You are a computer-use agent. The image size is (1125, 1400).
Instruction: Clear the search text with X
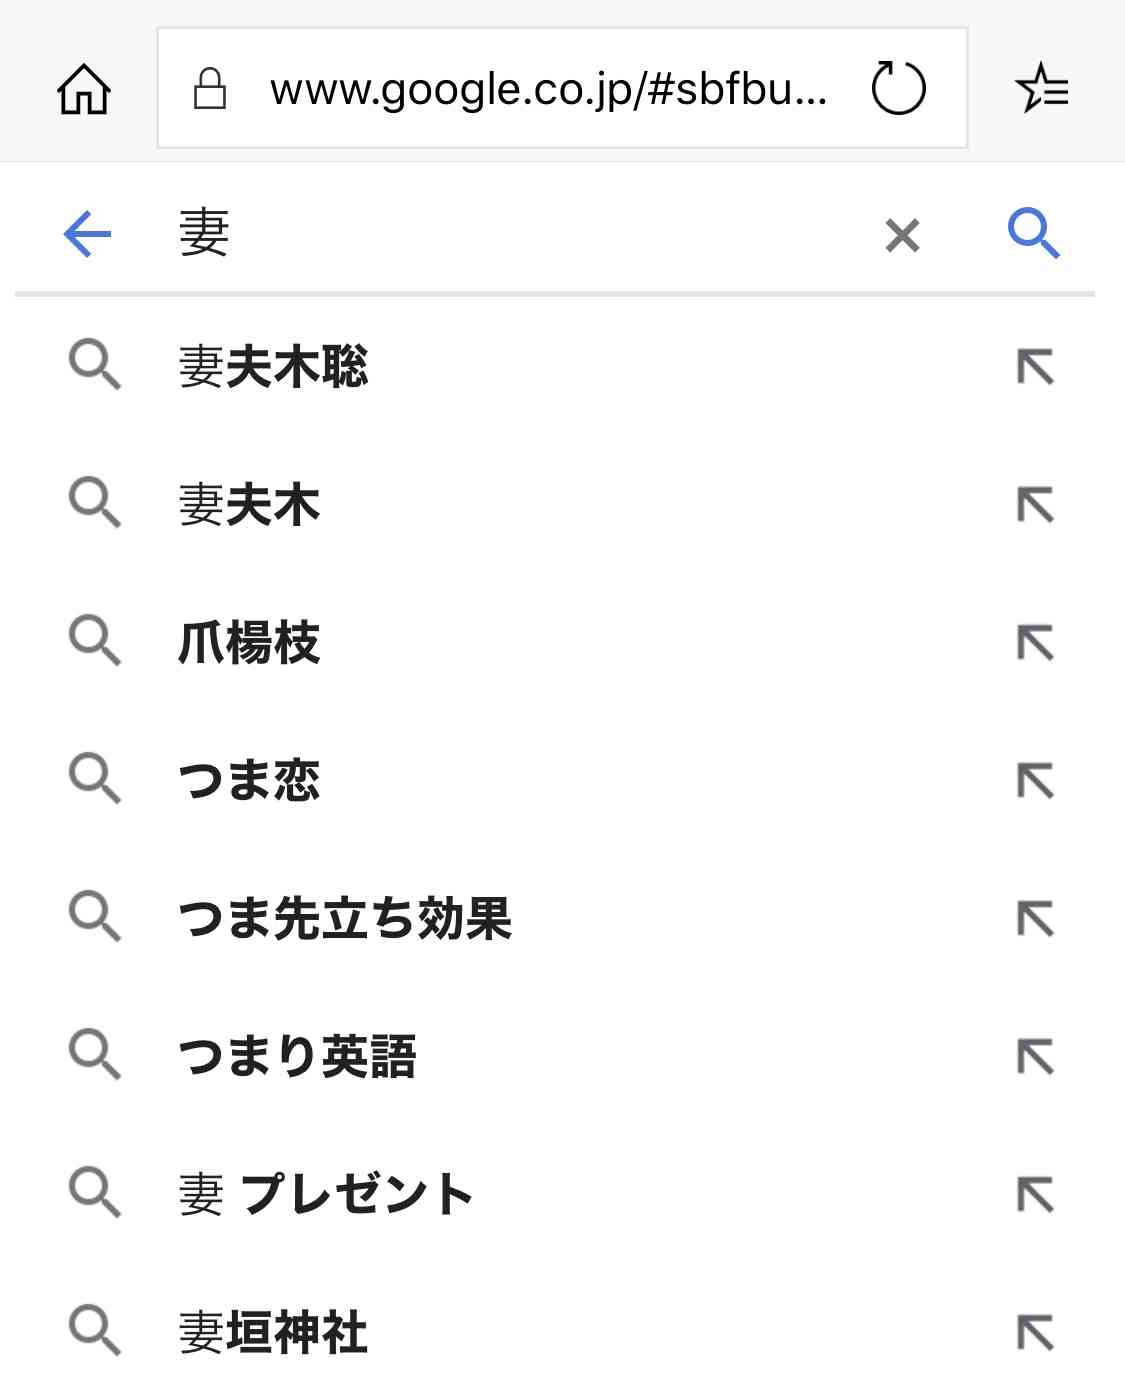point(902,236)
